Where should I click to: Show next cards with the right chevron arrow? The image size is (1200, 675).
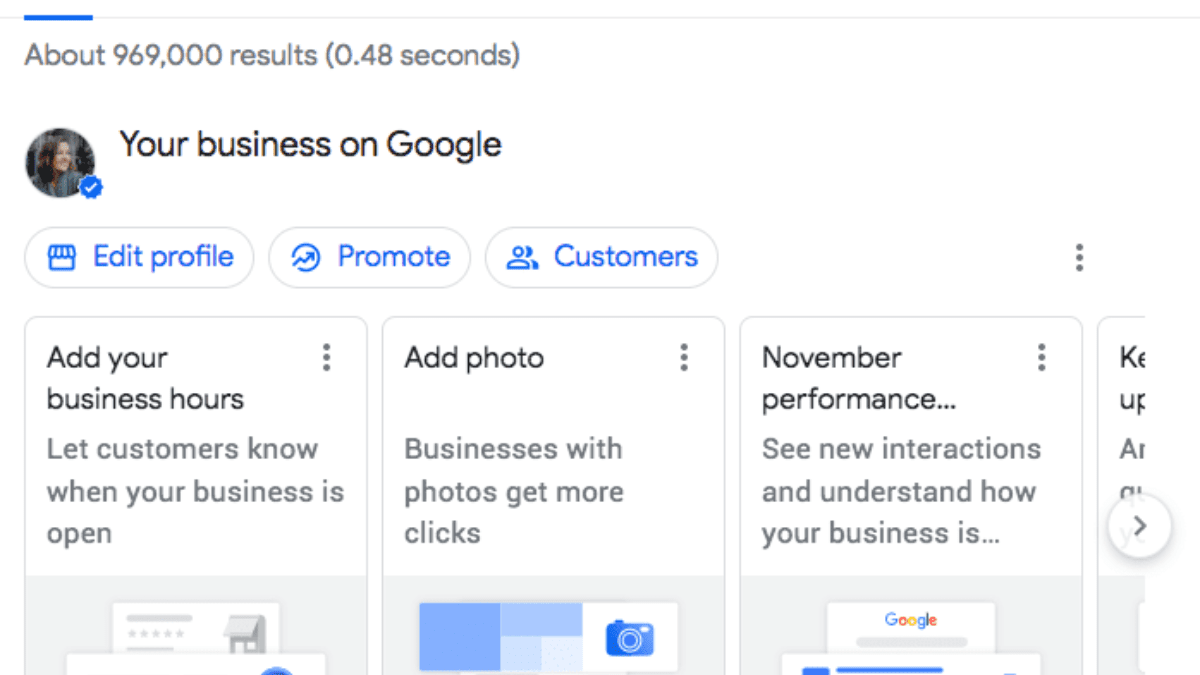click(1139, 525)
